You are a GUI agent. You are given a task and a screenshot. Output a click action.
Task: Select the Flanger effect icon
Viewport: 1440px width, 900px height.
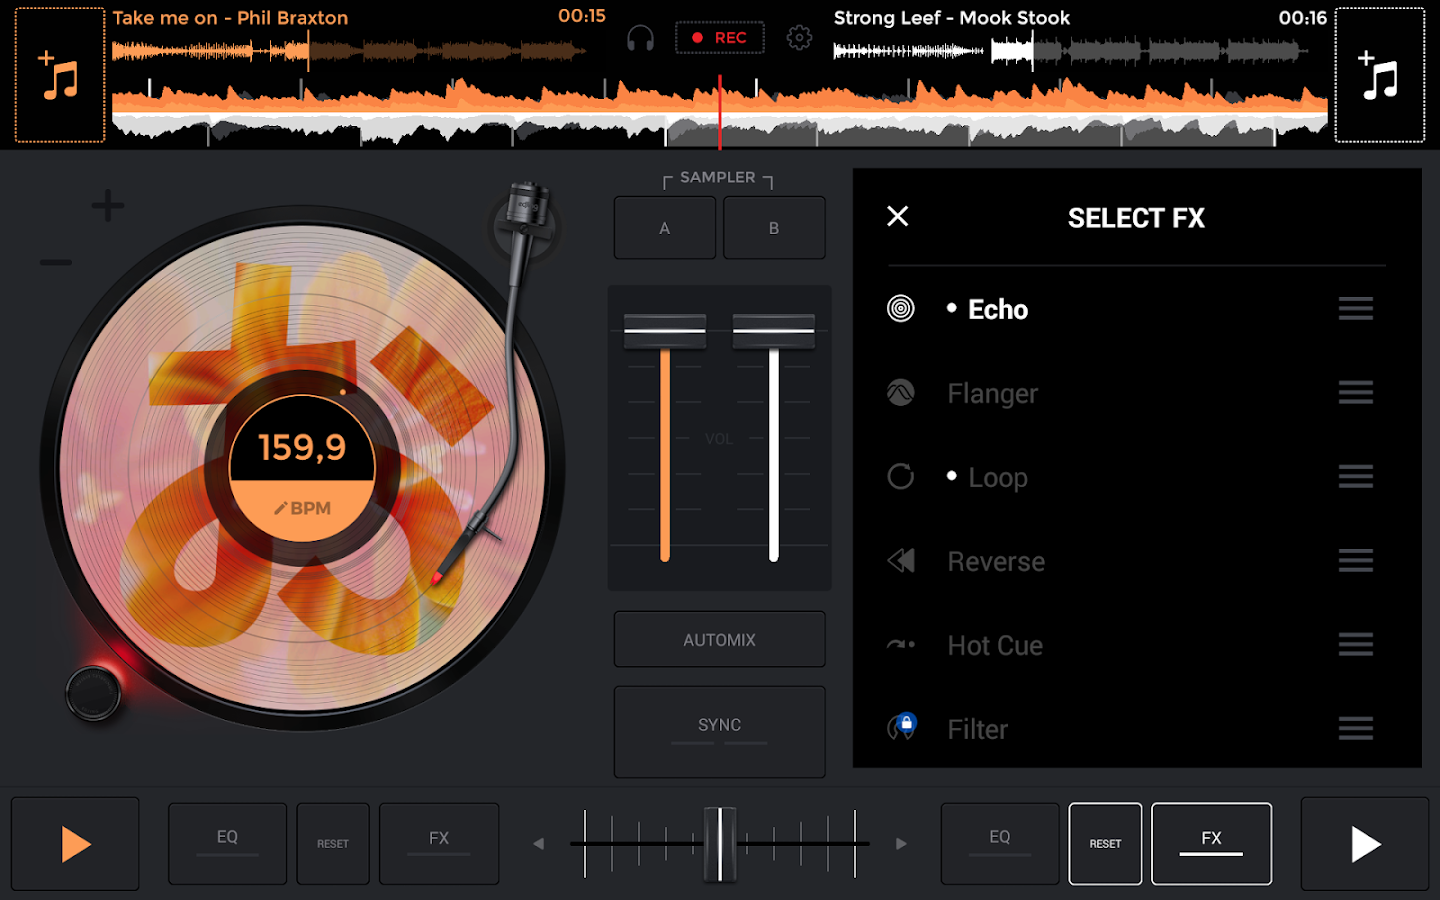pos(901,393)
